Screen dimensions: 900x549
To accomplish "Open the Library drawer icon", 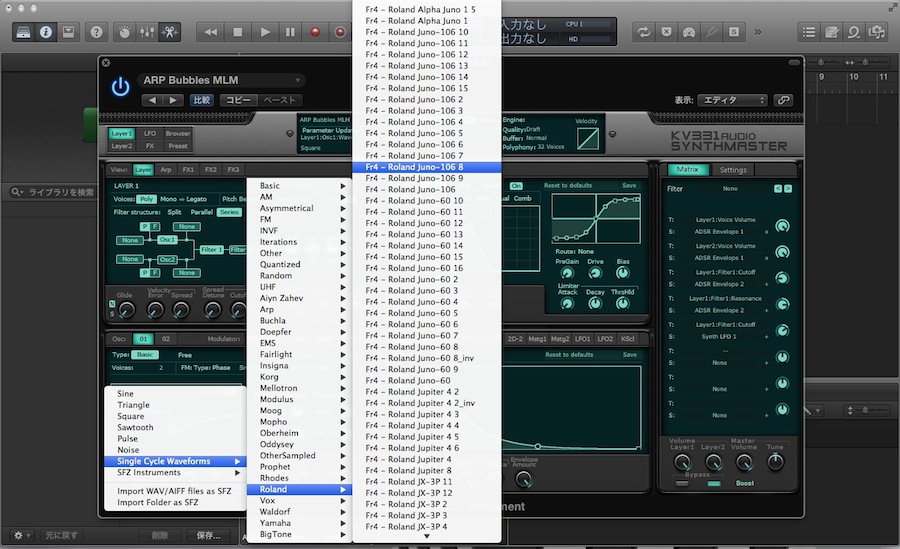I will 23,32.
